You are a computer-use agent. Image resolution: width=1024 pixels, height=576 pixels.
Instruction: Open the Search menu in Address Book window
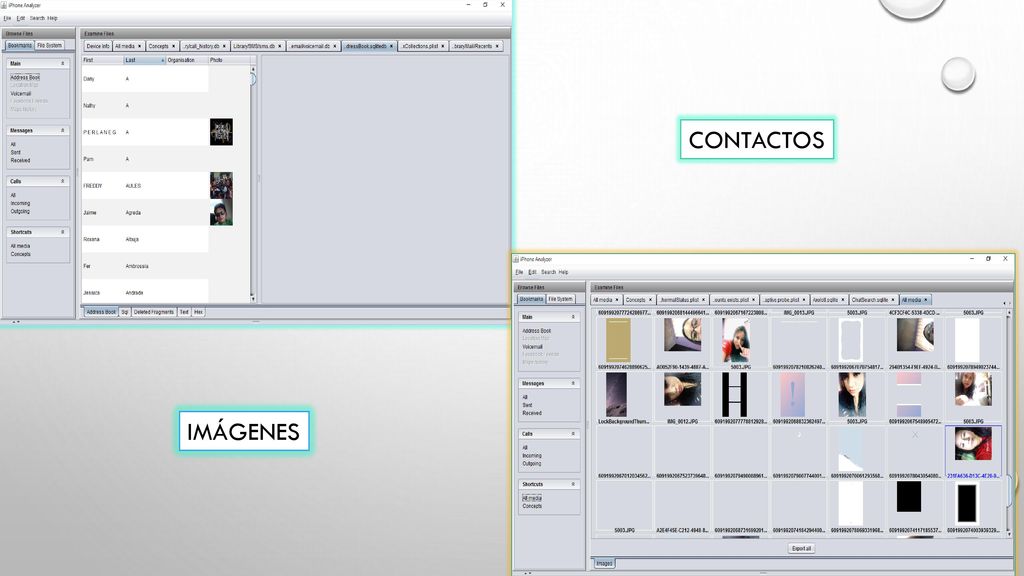[37, 18]
